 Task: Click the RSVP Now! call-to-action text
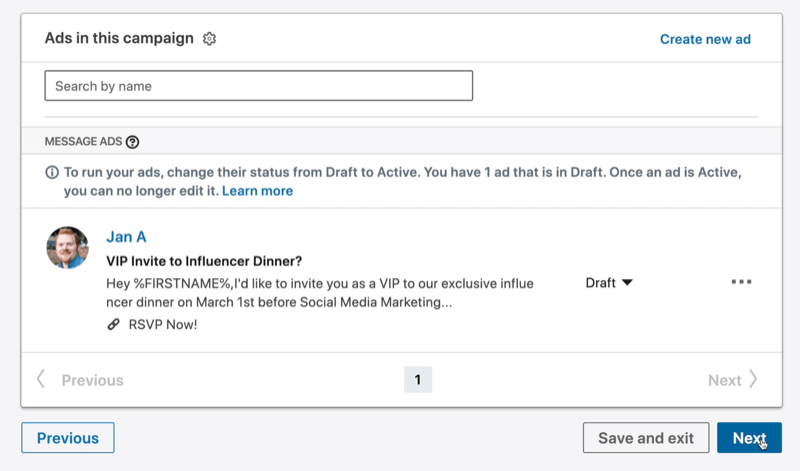click(x=163, y=325)
